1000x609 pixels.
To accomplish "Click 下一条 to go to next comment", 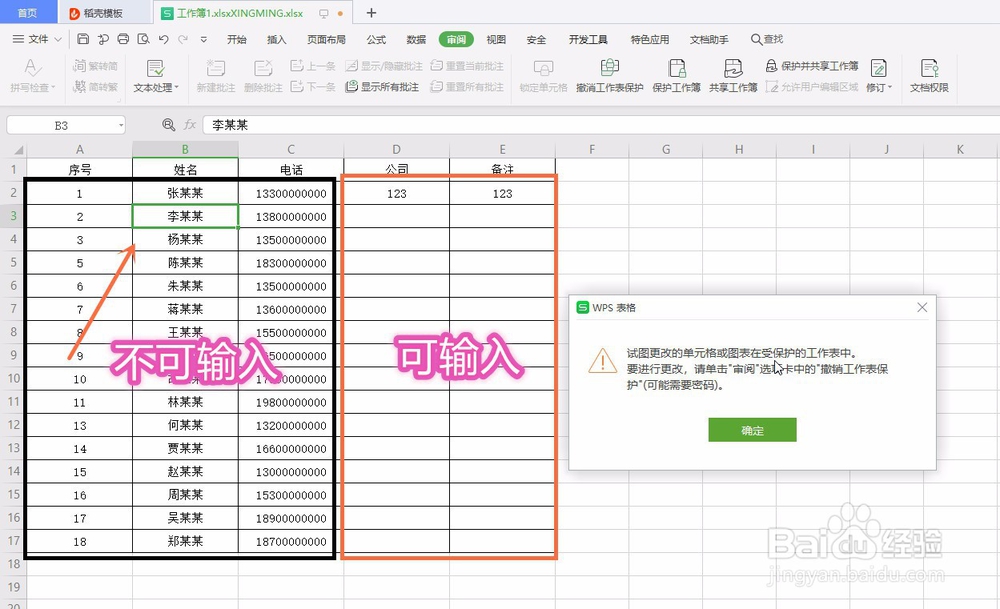I will pos(316,86).
